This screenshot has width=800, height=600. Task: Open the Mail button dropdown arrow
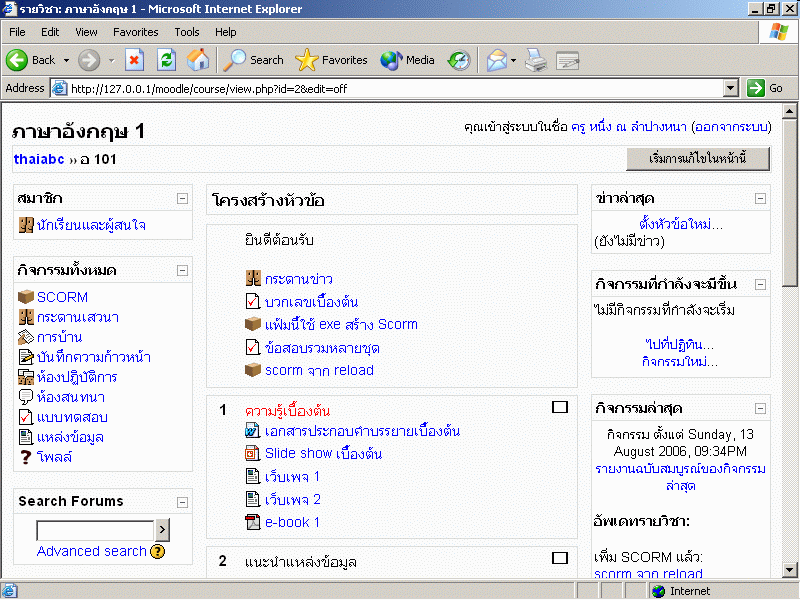point(513,60)
